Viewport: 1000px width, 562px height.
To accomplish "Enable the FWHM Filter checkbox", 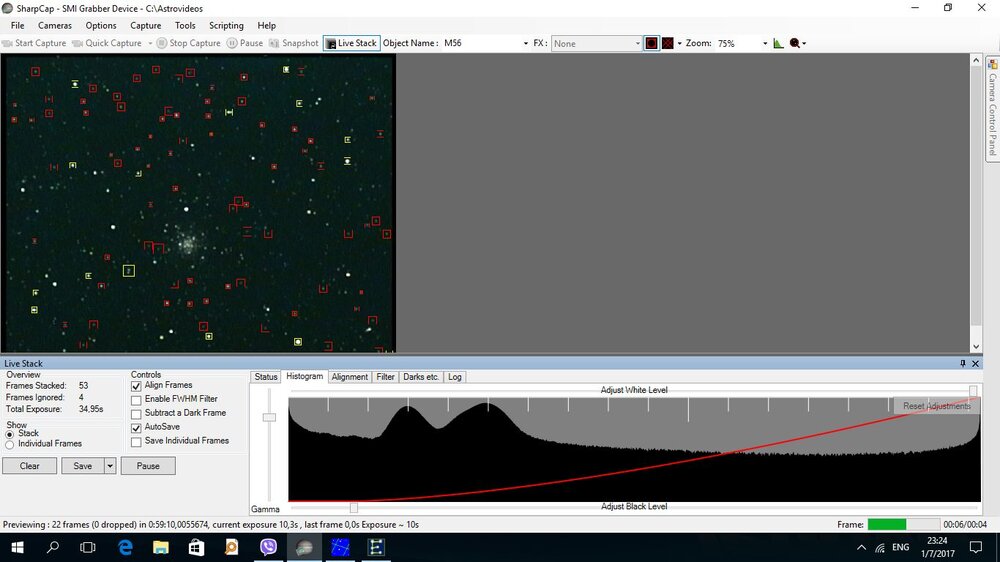I will 136,399.
